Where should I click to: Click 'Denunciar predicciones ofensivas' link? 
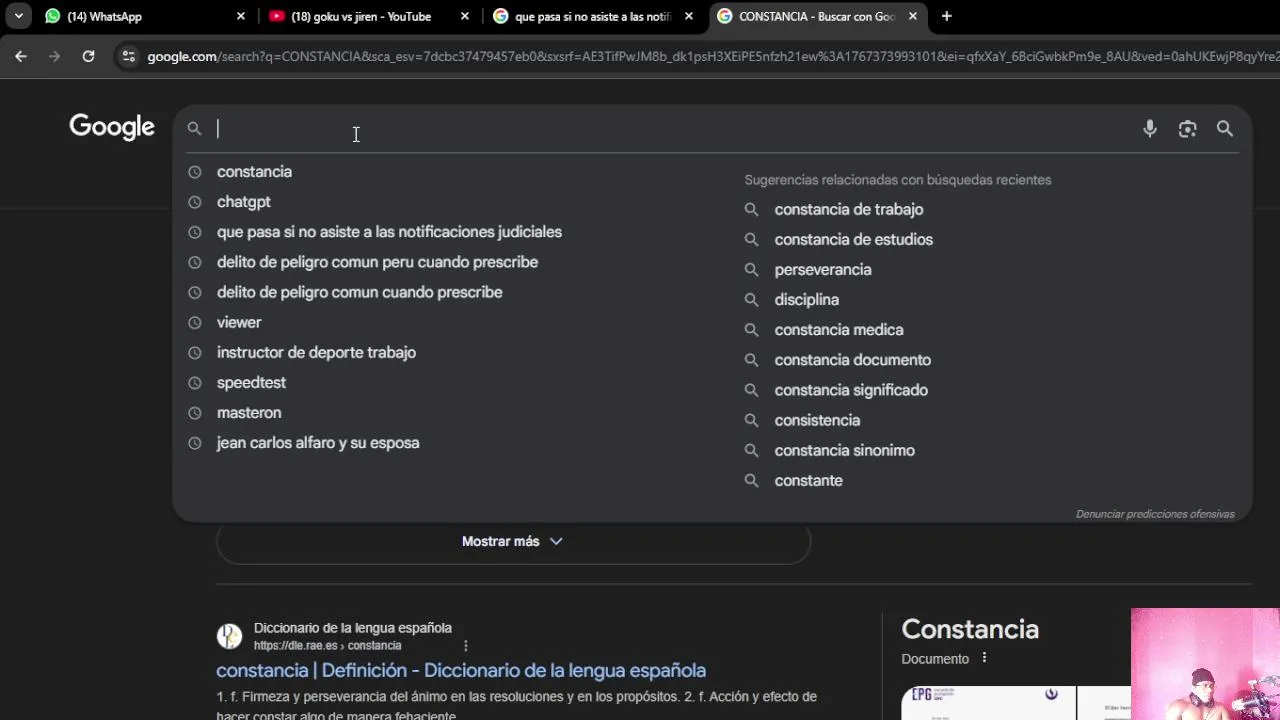tap(1155, 514)
